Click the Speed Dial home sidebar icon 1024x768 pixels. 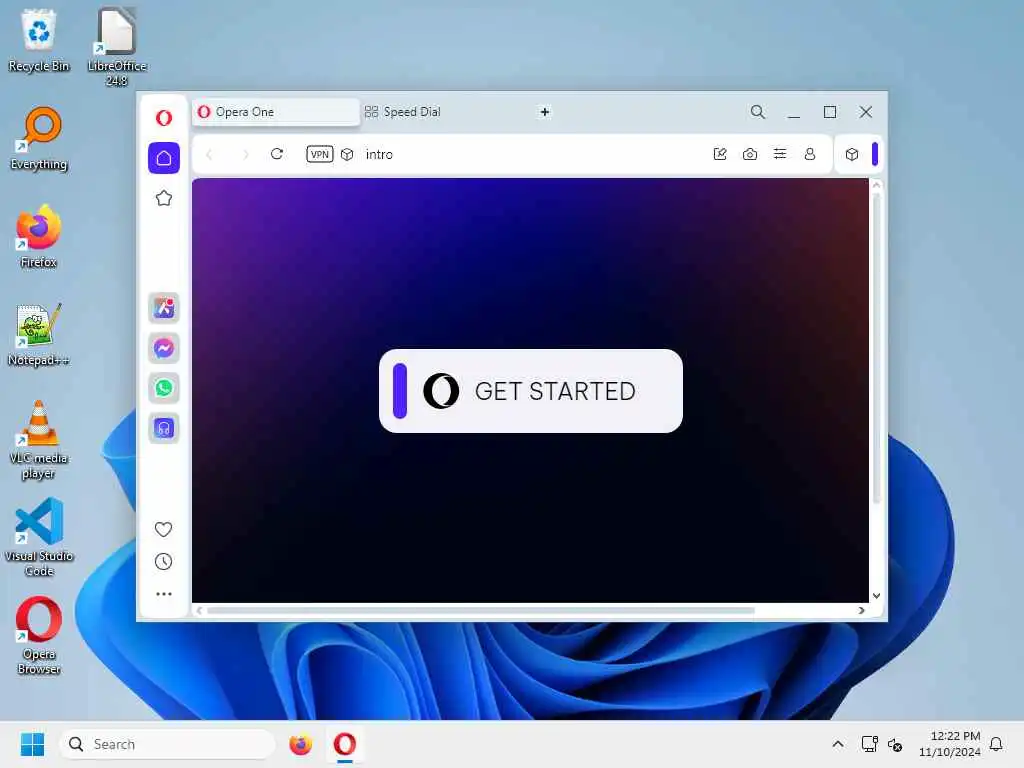(164, 158)
